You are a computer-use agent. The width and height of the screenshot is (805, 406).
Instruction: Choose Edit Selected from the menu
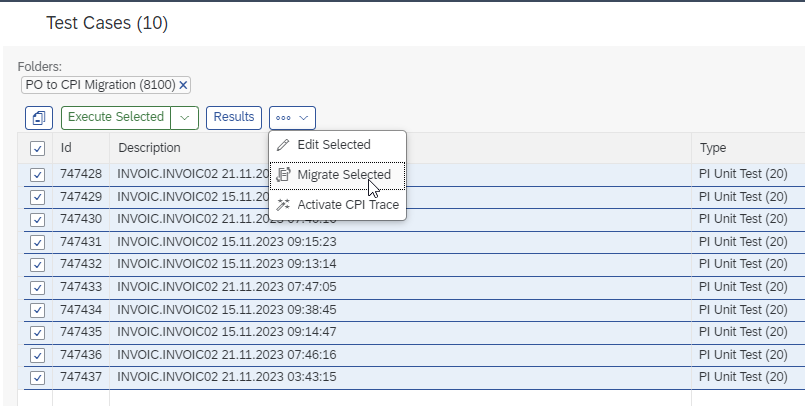[334, 145]
